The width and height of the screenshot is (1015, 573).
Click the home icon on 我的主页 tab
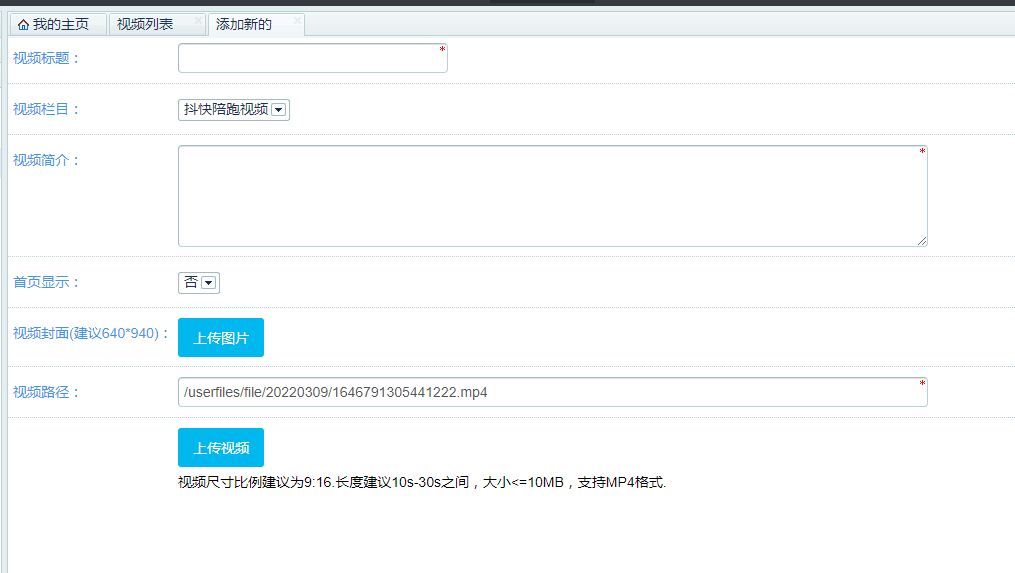pos(23,25)
